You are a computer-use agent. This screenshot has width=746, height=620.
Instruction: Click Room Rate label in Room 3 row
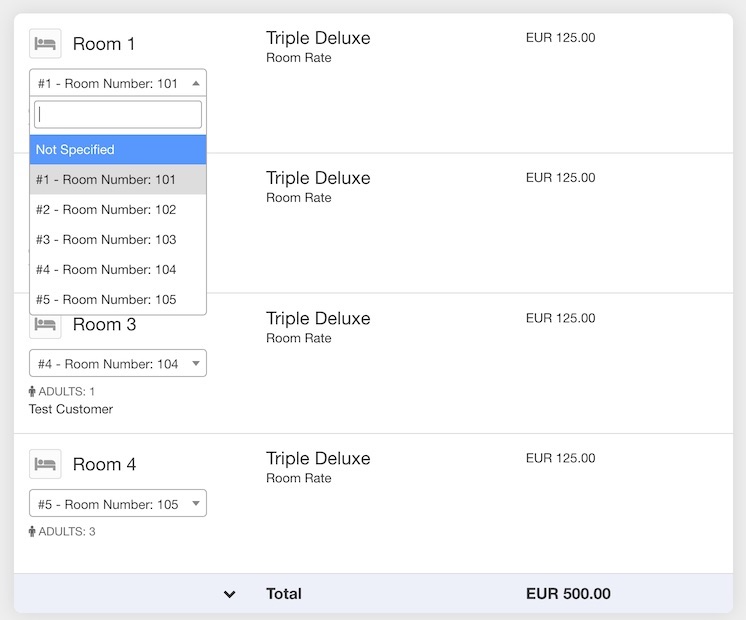tap(298, 338)
